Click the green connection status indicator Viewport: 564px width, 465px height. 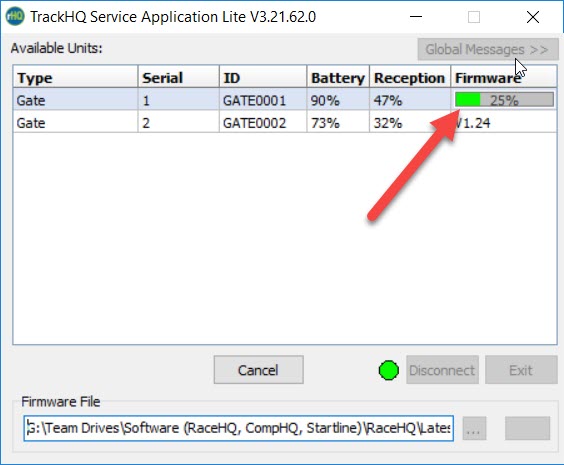(388, 370)
